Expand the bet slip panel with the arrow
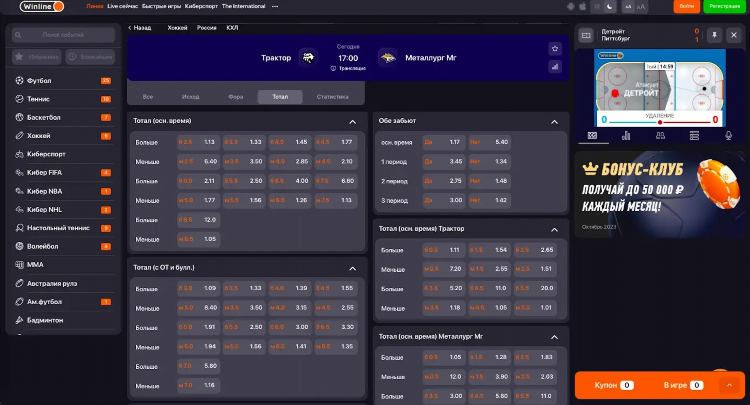 click(x=729, y=385)
